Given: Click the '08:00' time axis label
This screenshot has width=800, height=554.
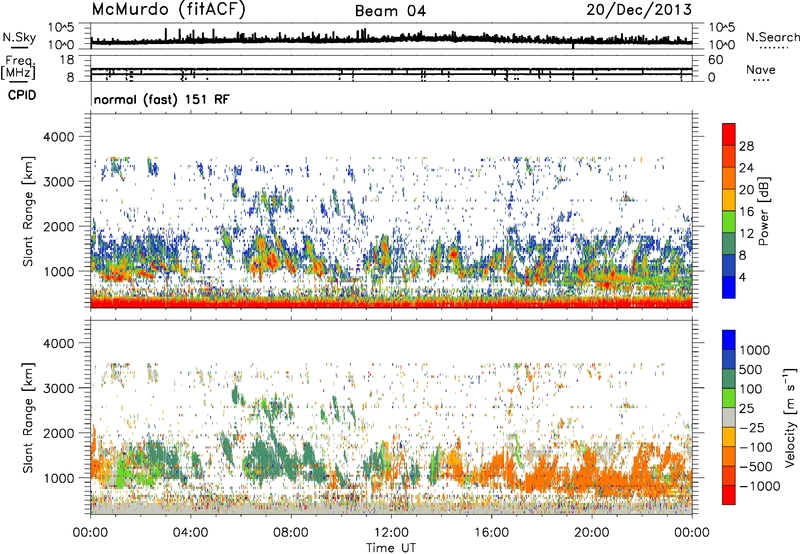Looking at the screenshot, I should (x=291, y=533).
